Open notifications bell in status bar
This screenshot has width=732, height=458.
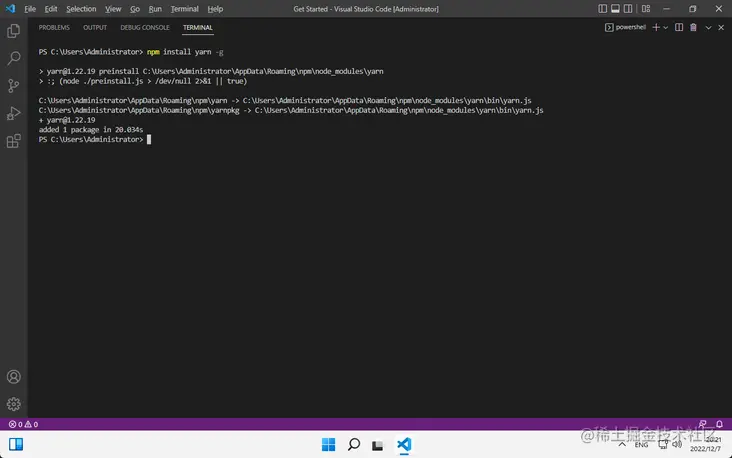(719, 424)
